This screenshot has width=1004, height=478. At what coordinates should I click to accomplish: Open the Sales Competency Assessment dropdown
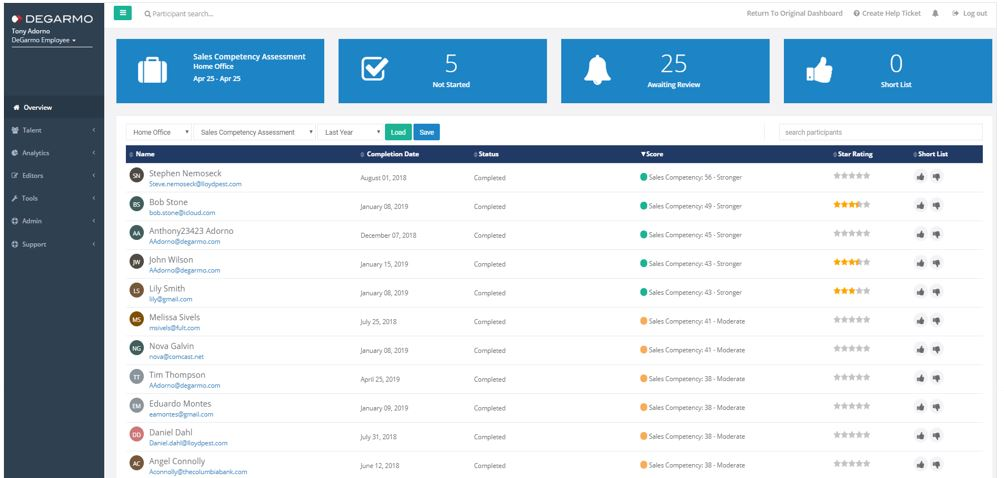point(255,132)
